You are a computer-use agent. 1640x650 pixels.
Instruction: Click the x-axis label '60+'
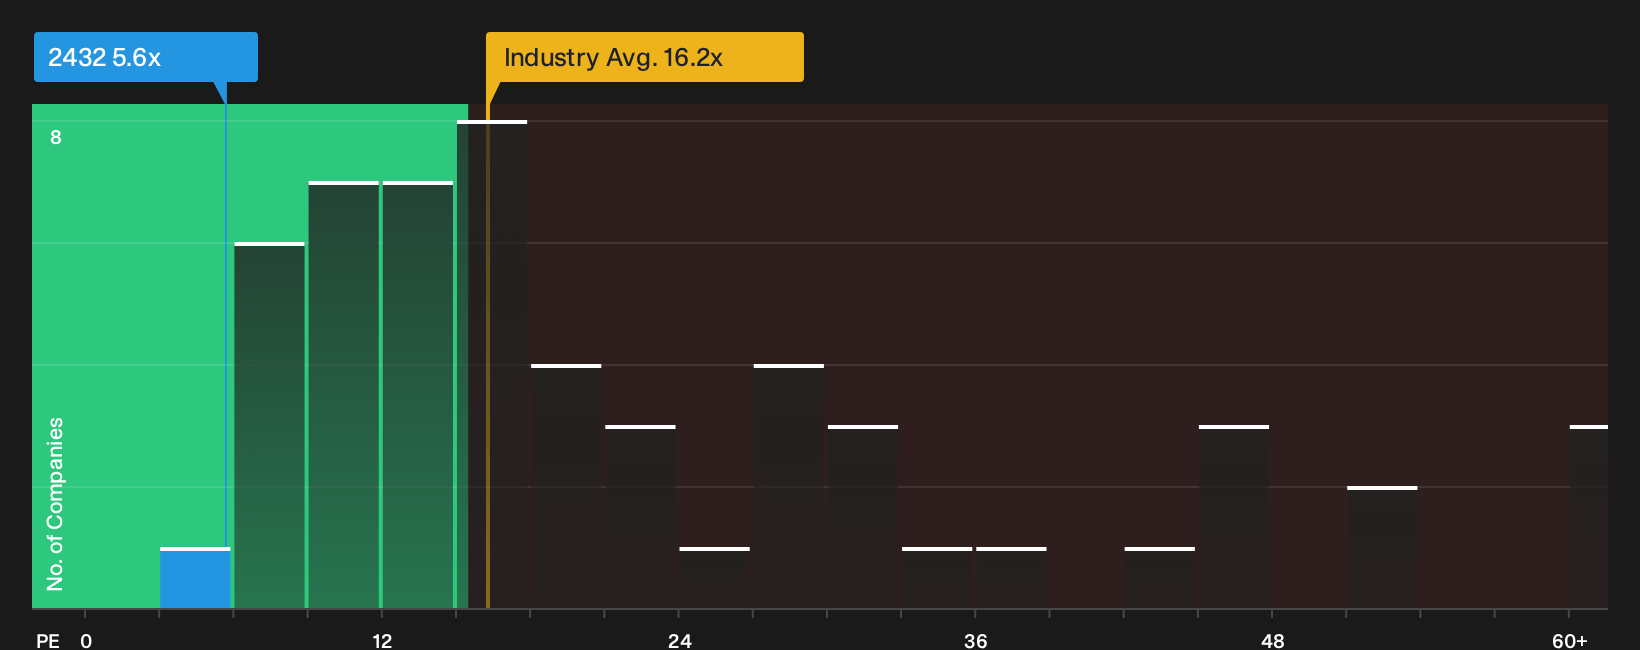[x=1570, y=641]
